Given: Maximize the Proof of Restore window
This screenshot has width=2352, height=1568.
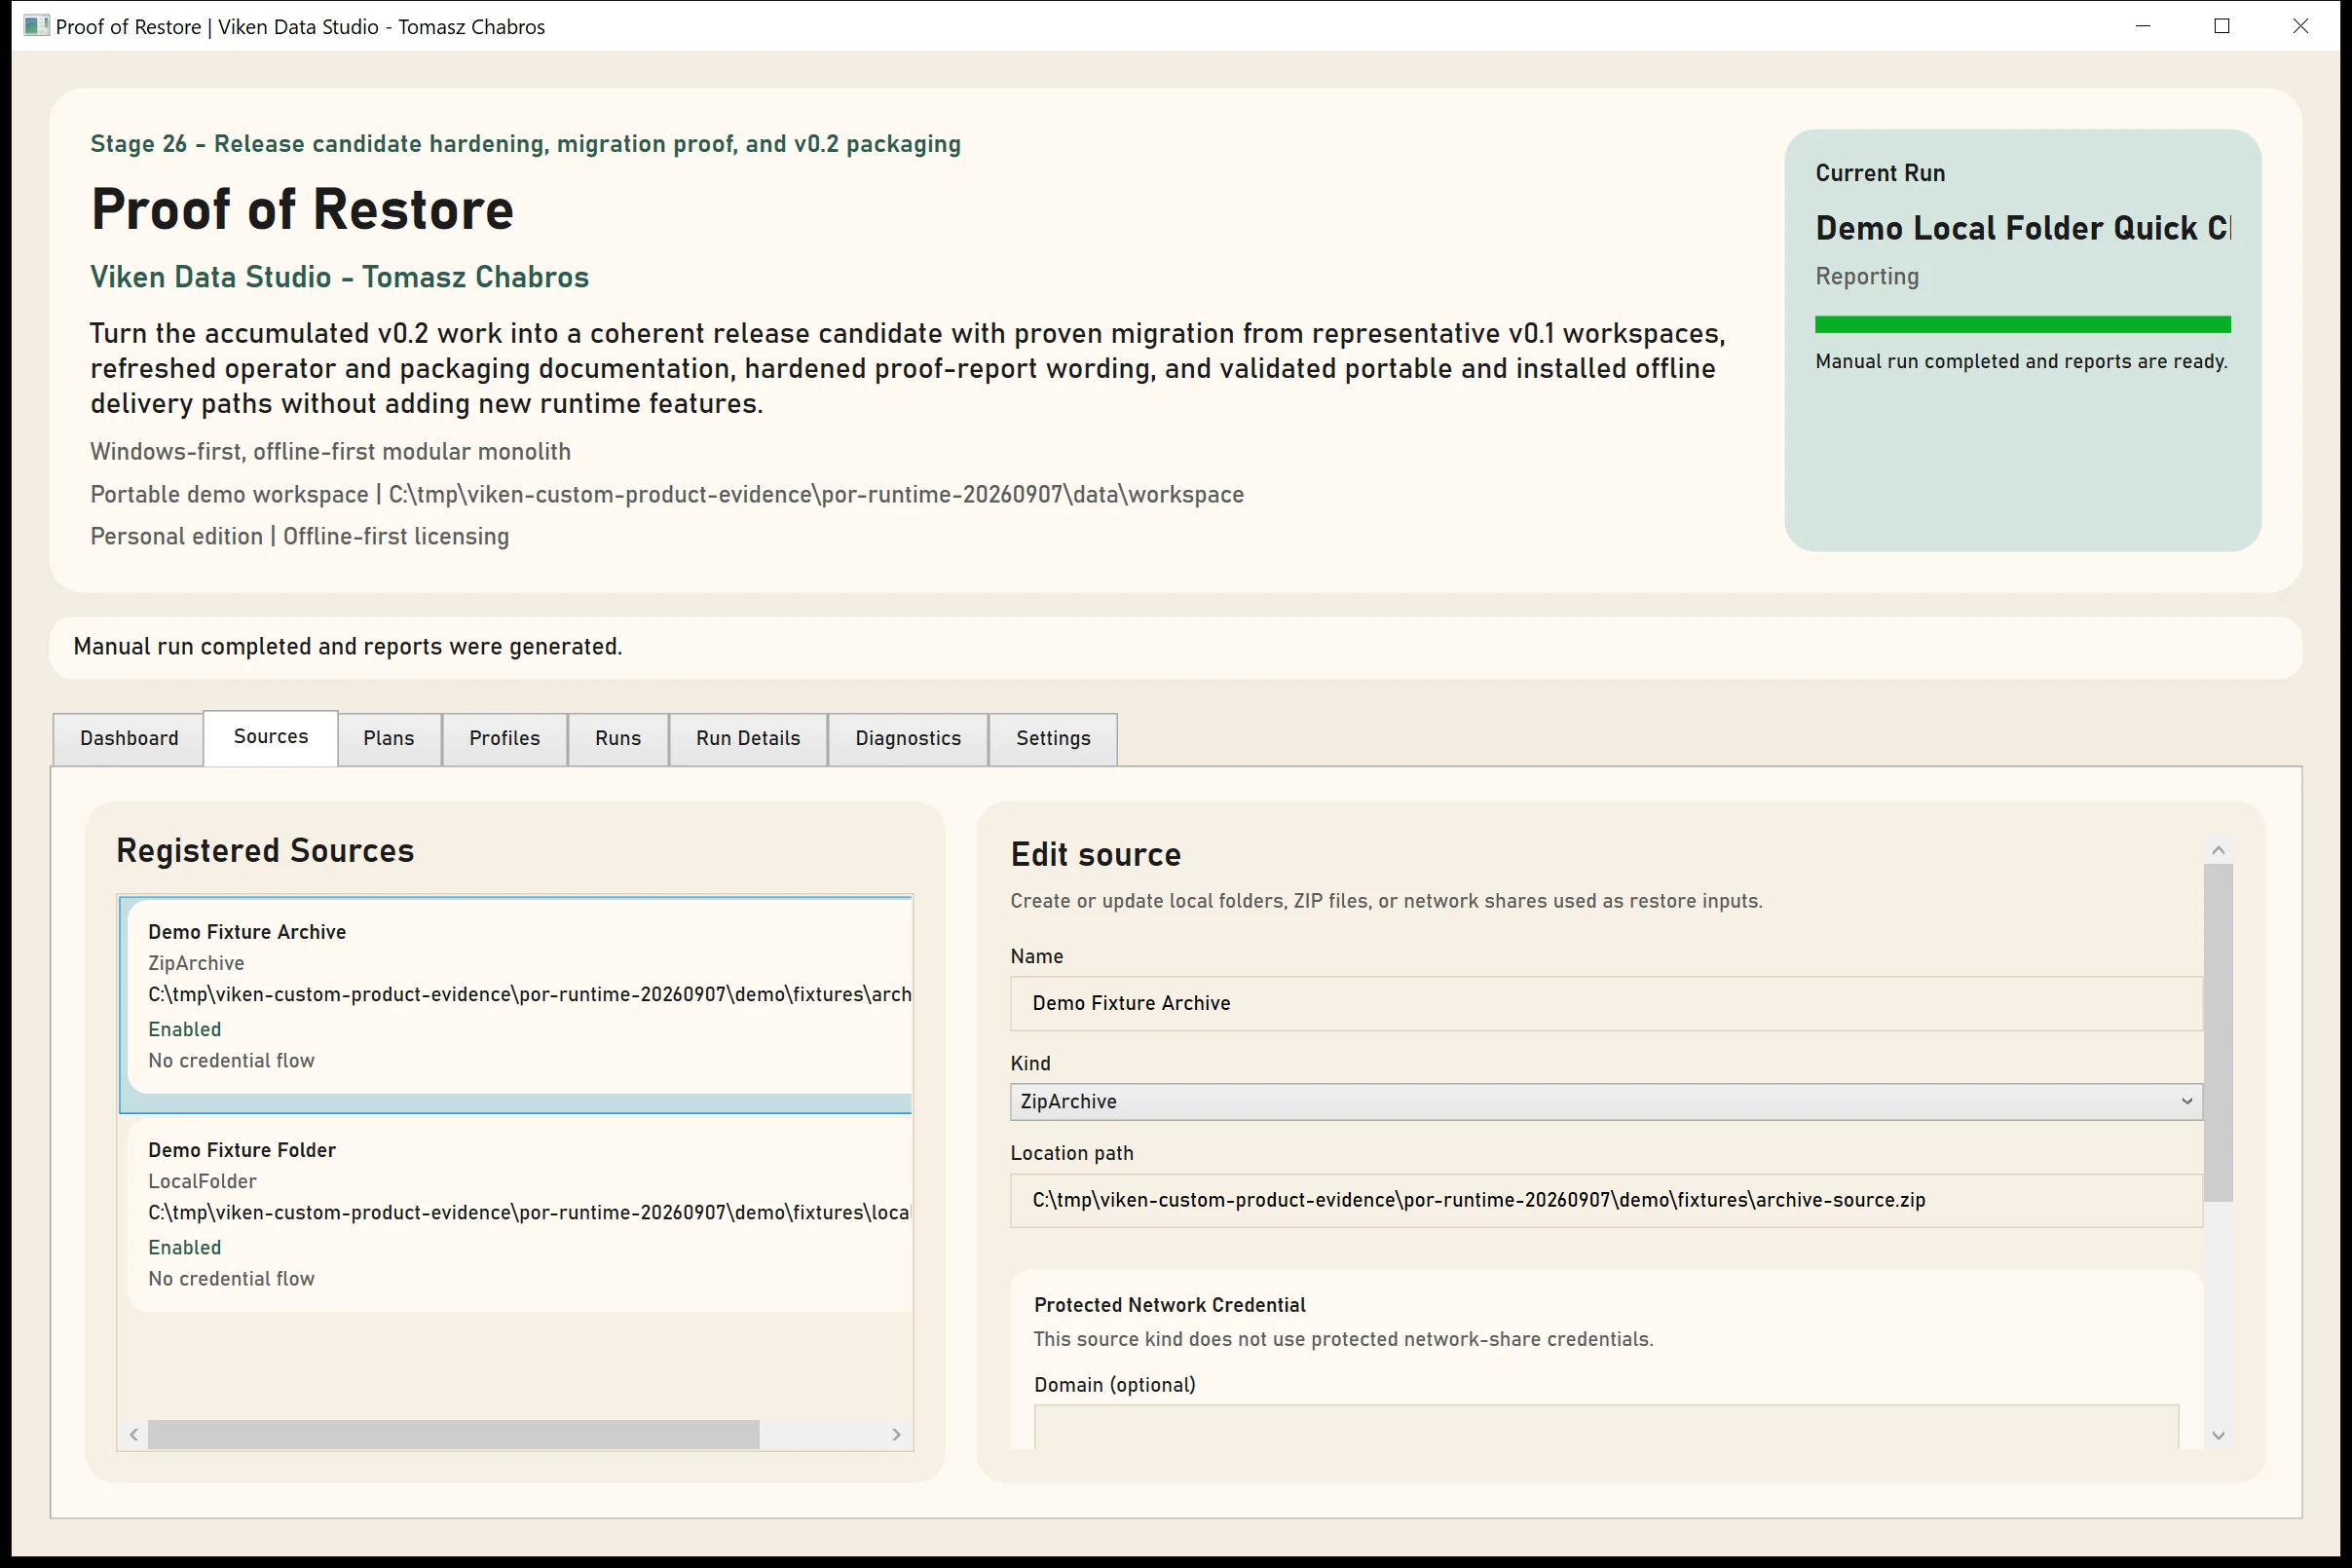Looking at the screenshot, I should click(x=2222, y=26).
